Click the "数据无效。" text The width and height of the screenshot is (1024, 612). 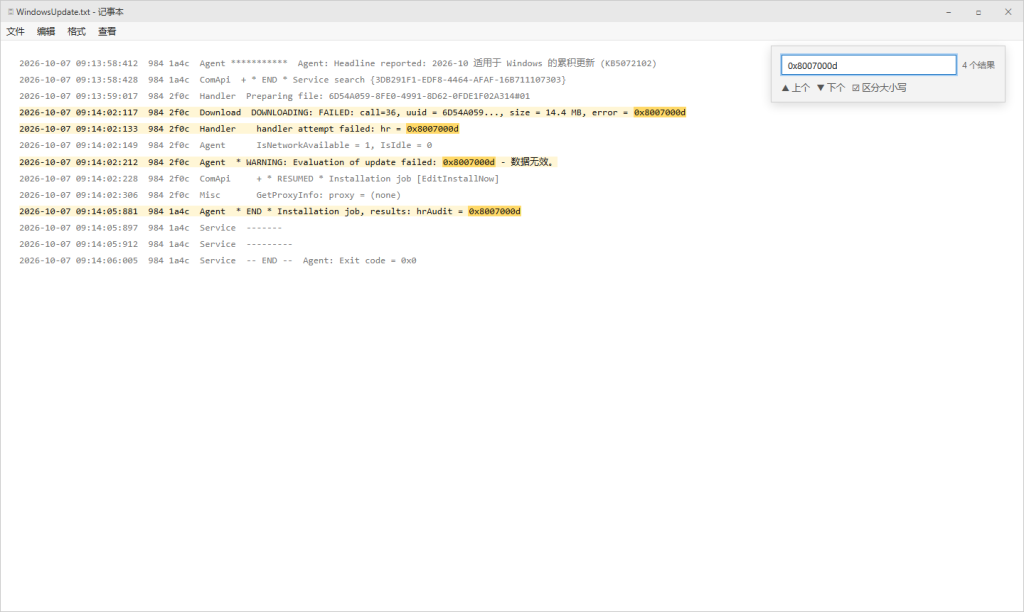532,162
